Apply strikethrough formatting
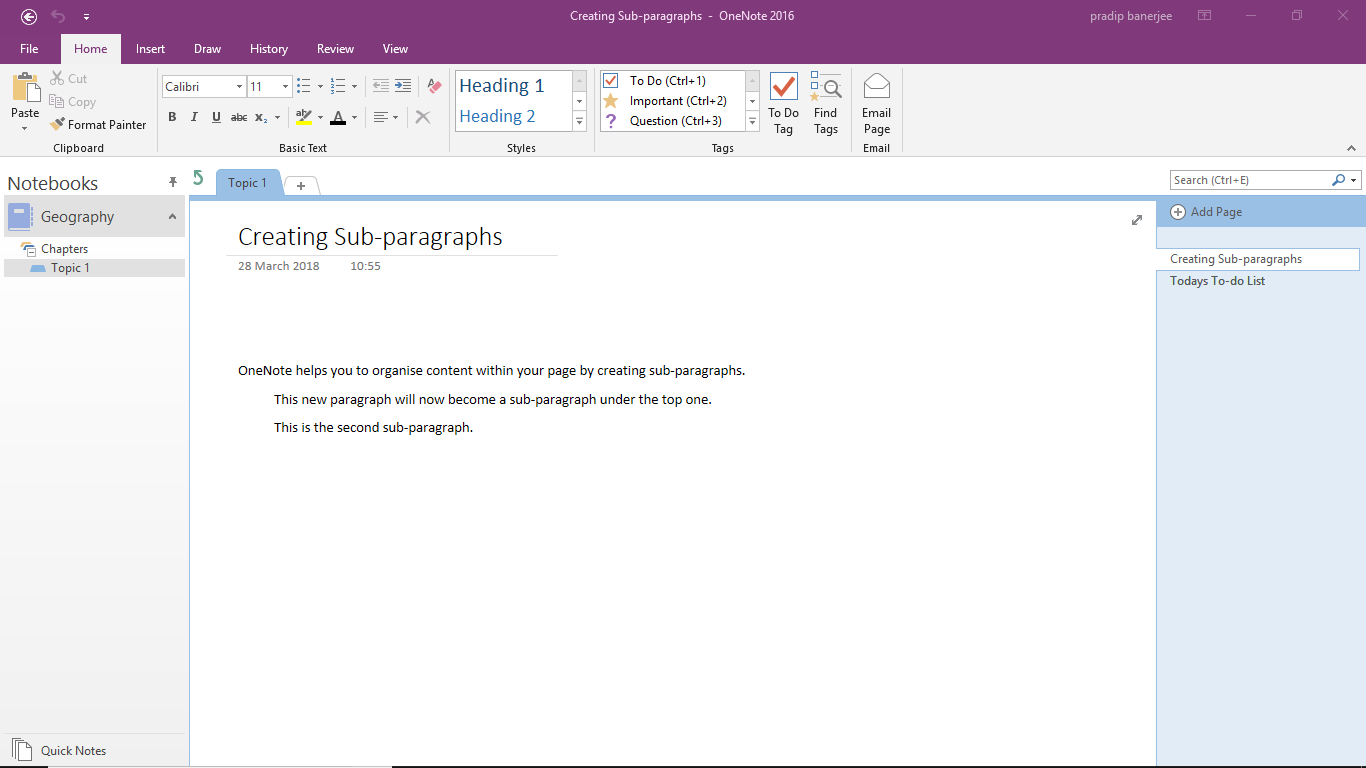This screenshot has height=768, width=1366. click(x=239, y=117)
